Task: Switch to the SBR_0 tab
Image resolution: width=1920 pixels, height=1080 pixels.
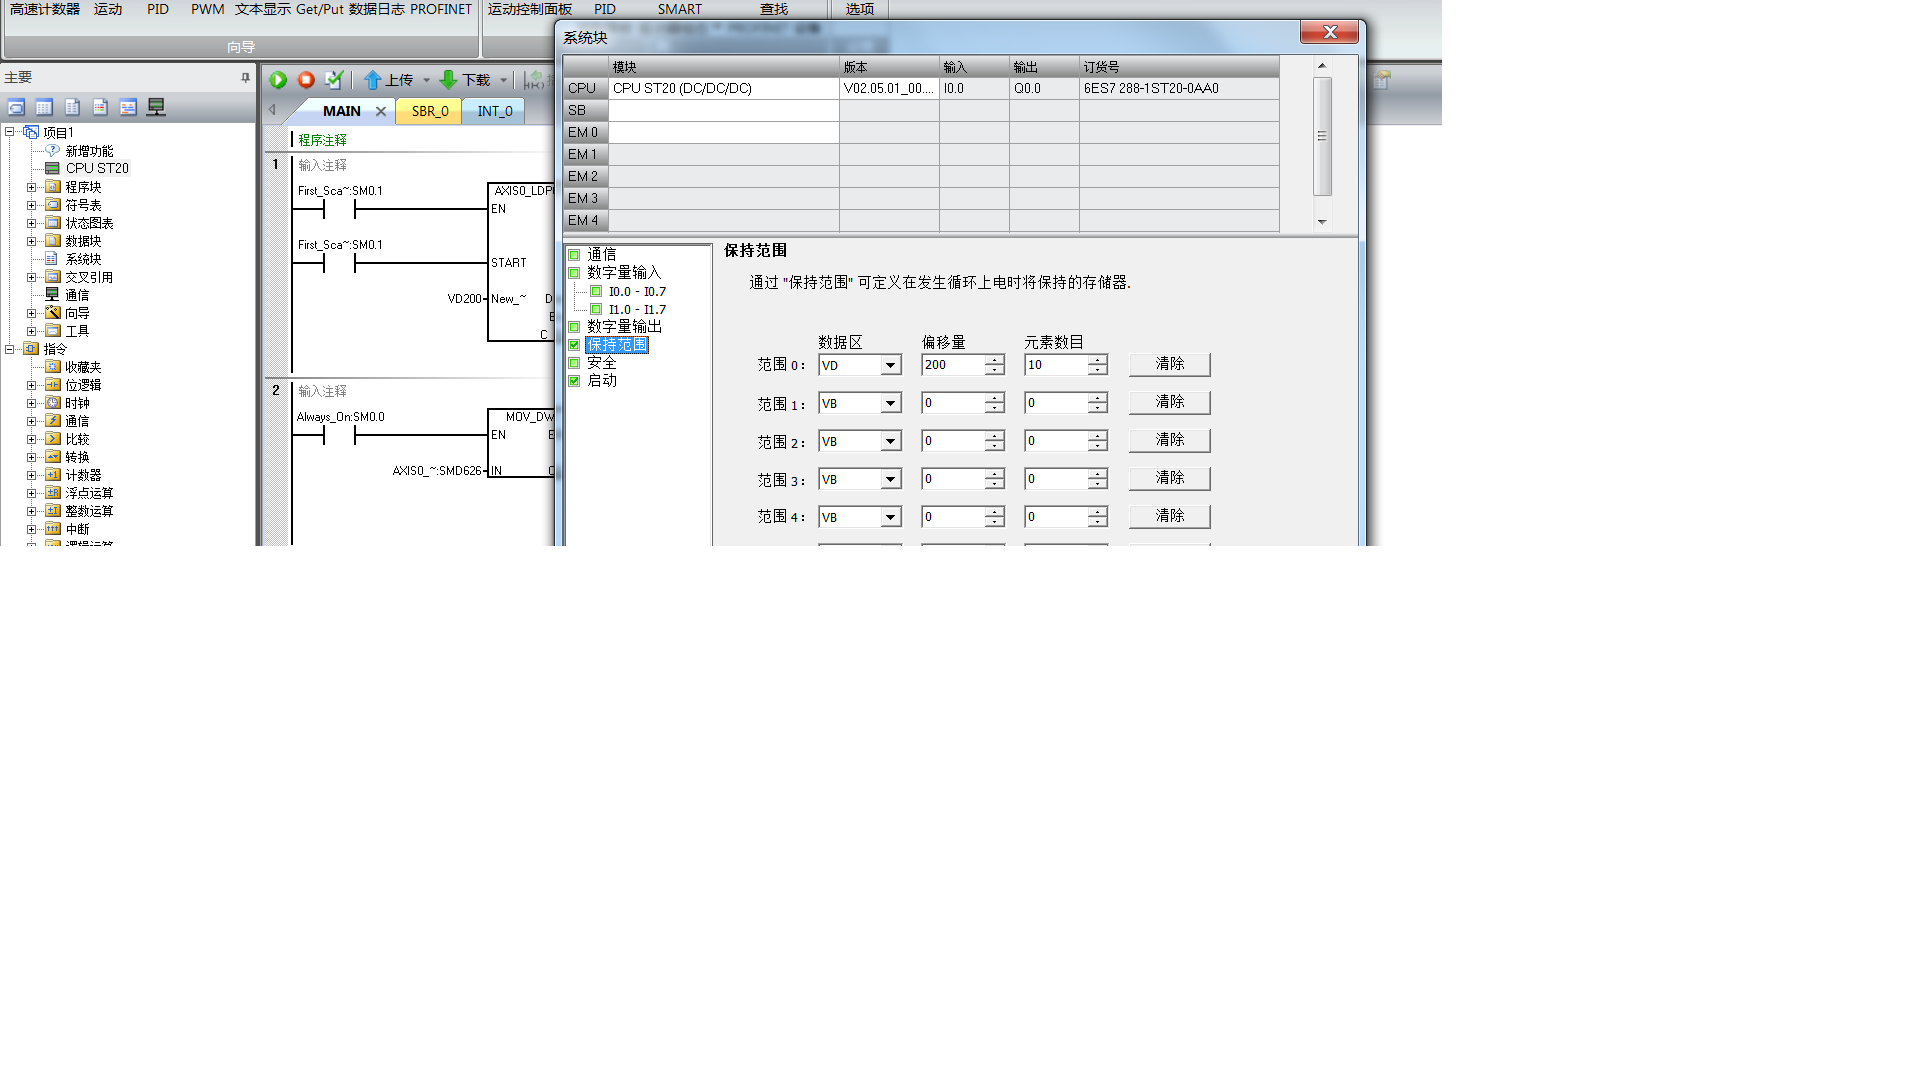Action: click(430, 111)
